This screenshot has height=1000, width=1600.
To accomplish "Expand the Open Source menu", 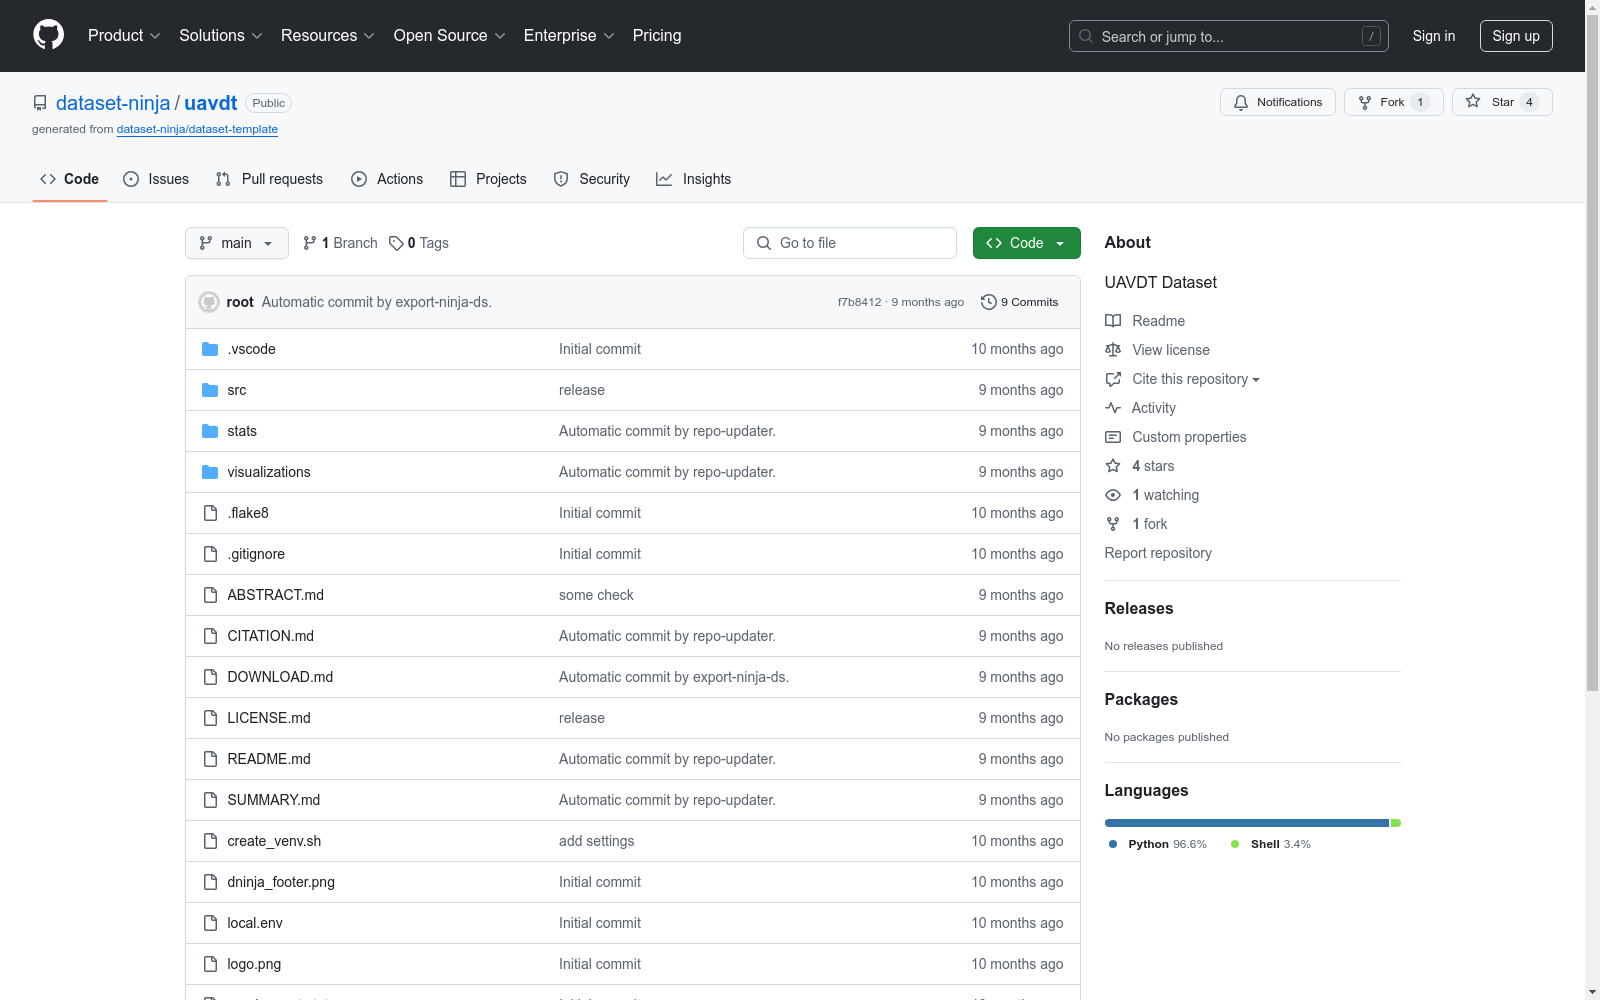I will tap(450, 35).
